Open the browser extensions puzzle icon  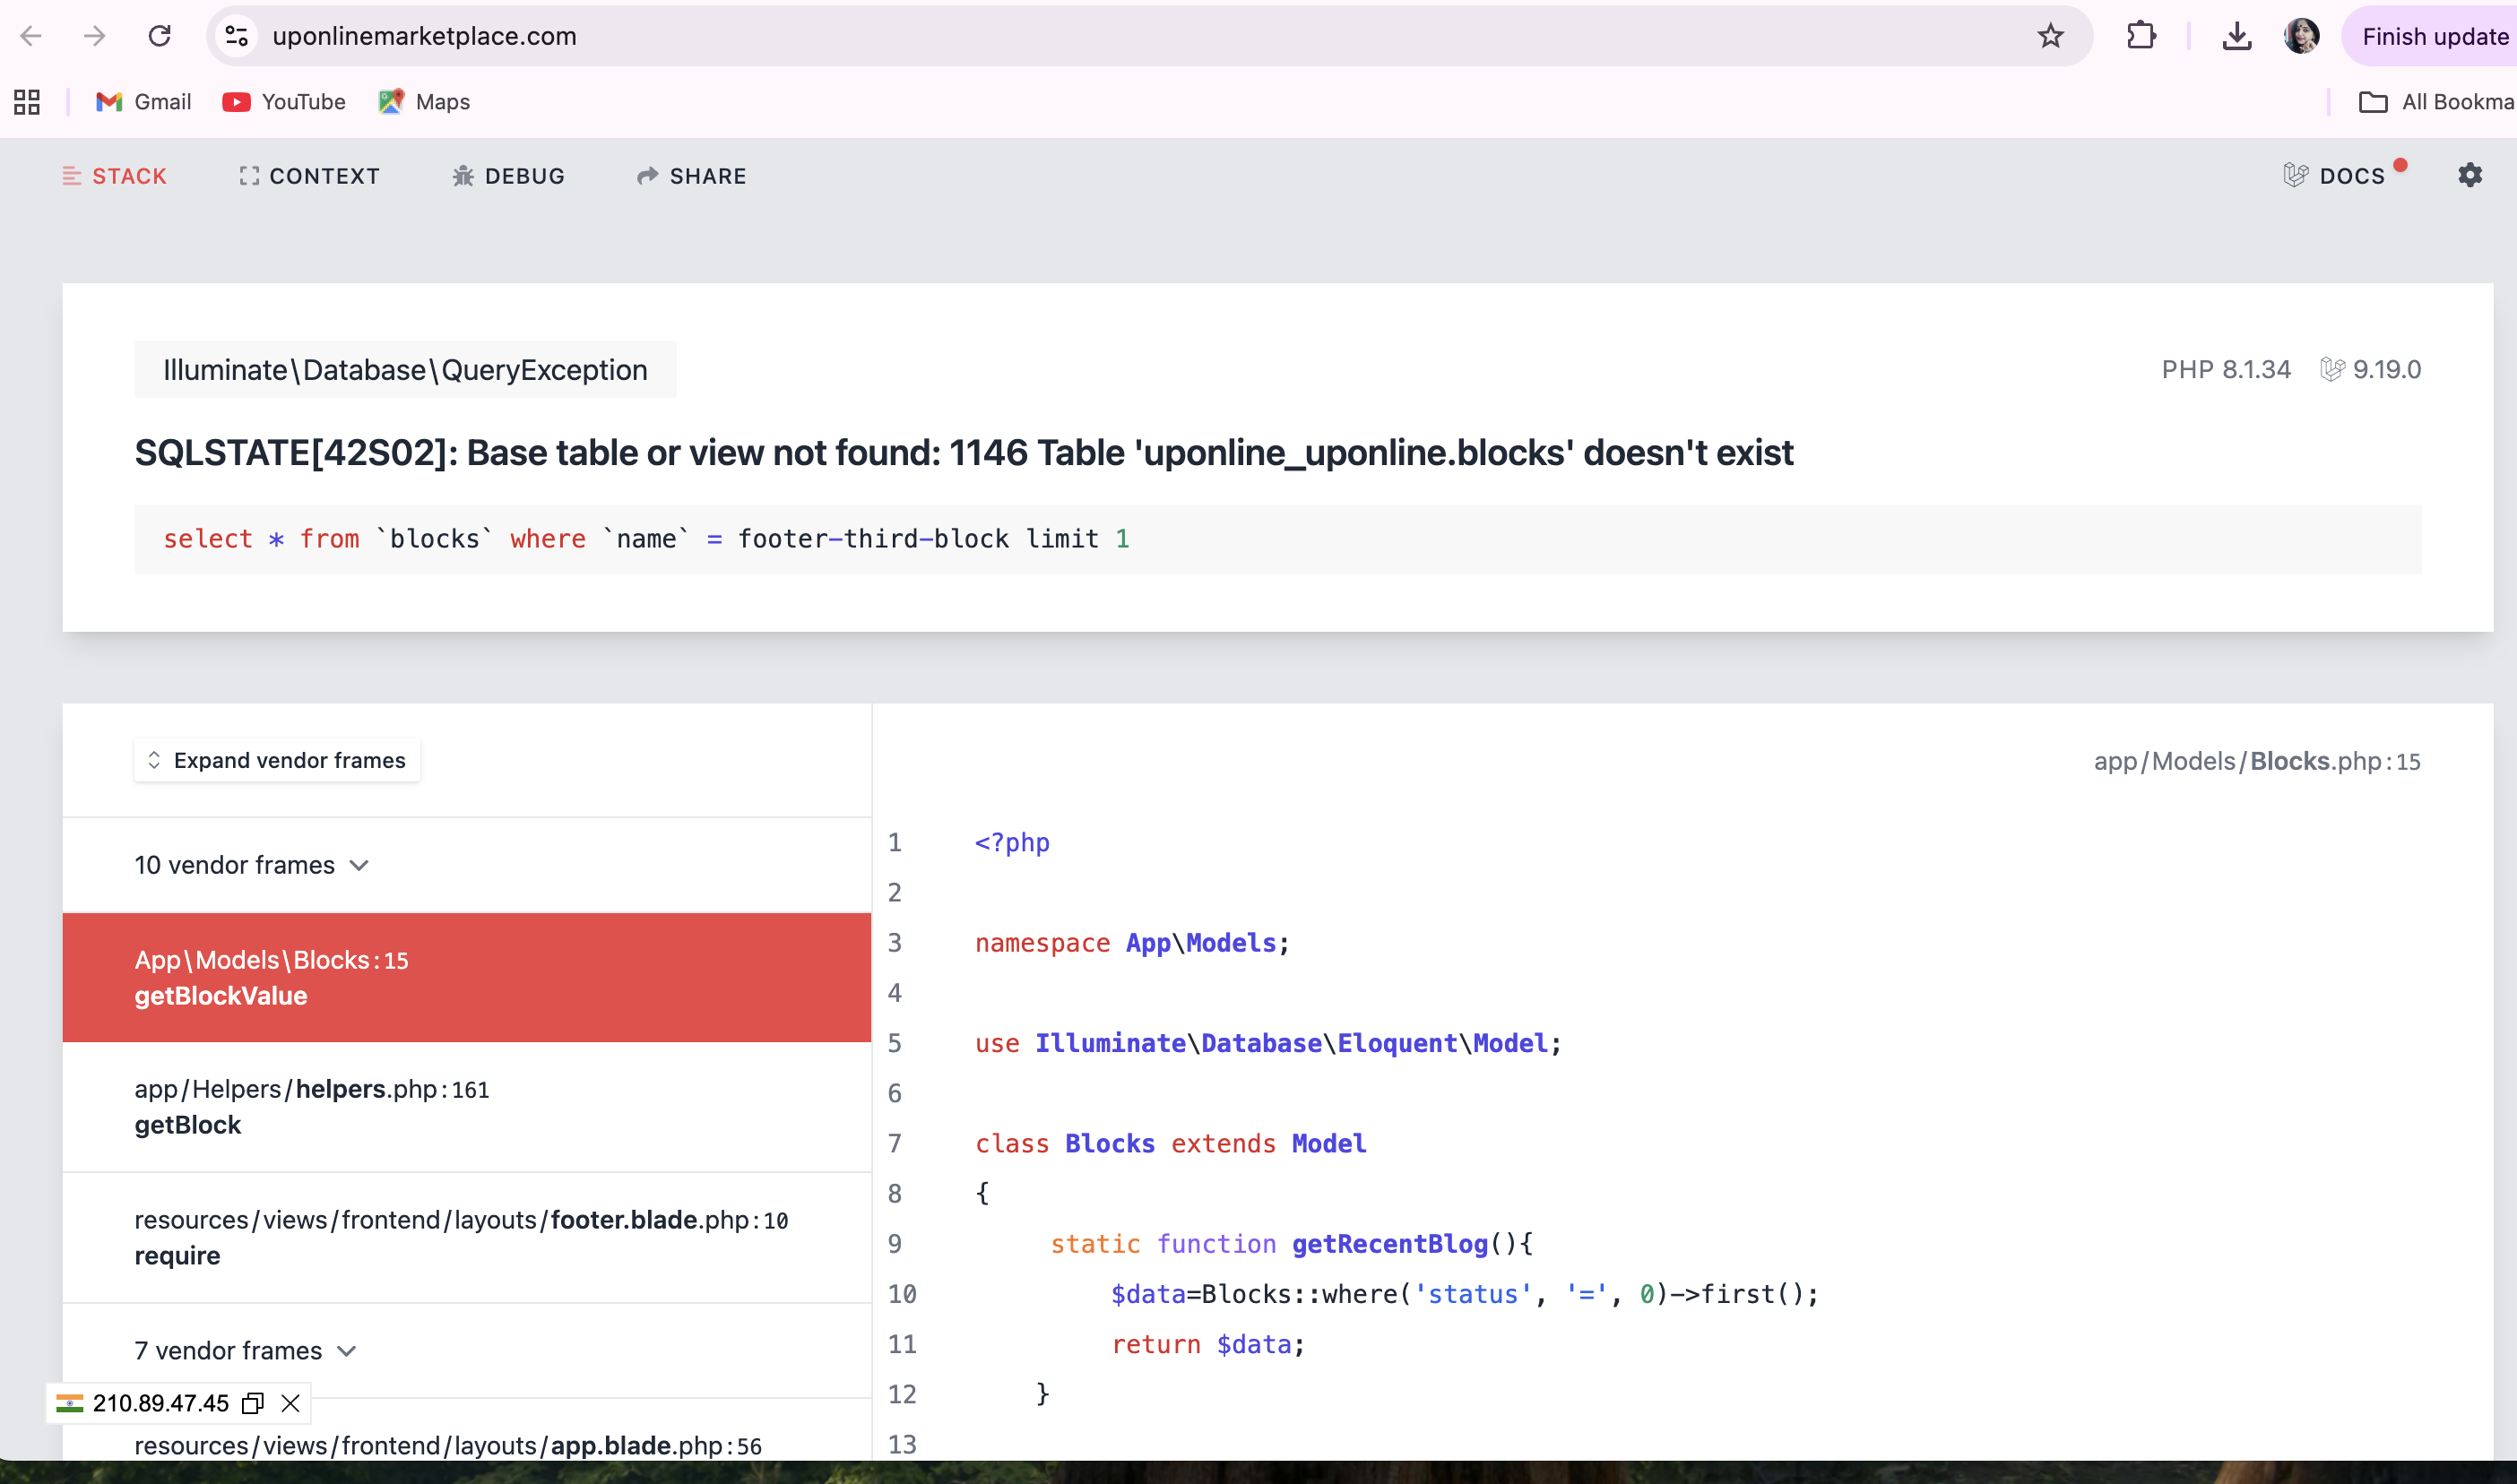coord(2141,36)
